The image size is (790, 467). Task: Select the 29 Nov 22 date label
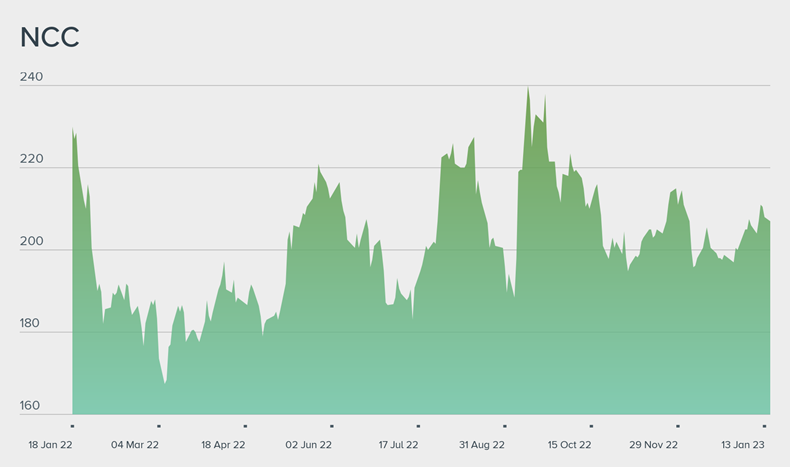pos(654,444)
